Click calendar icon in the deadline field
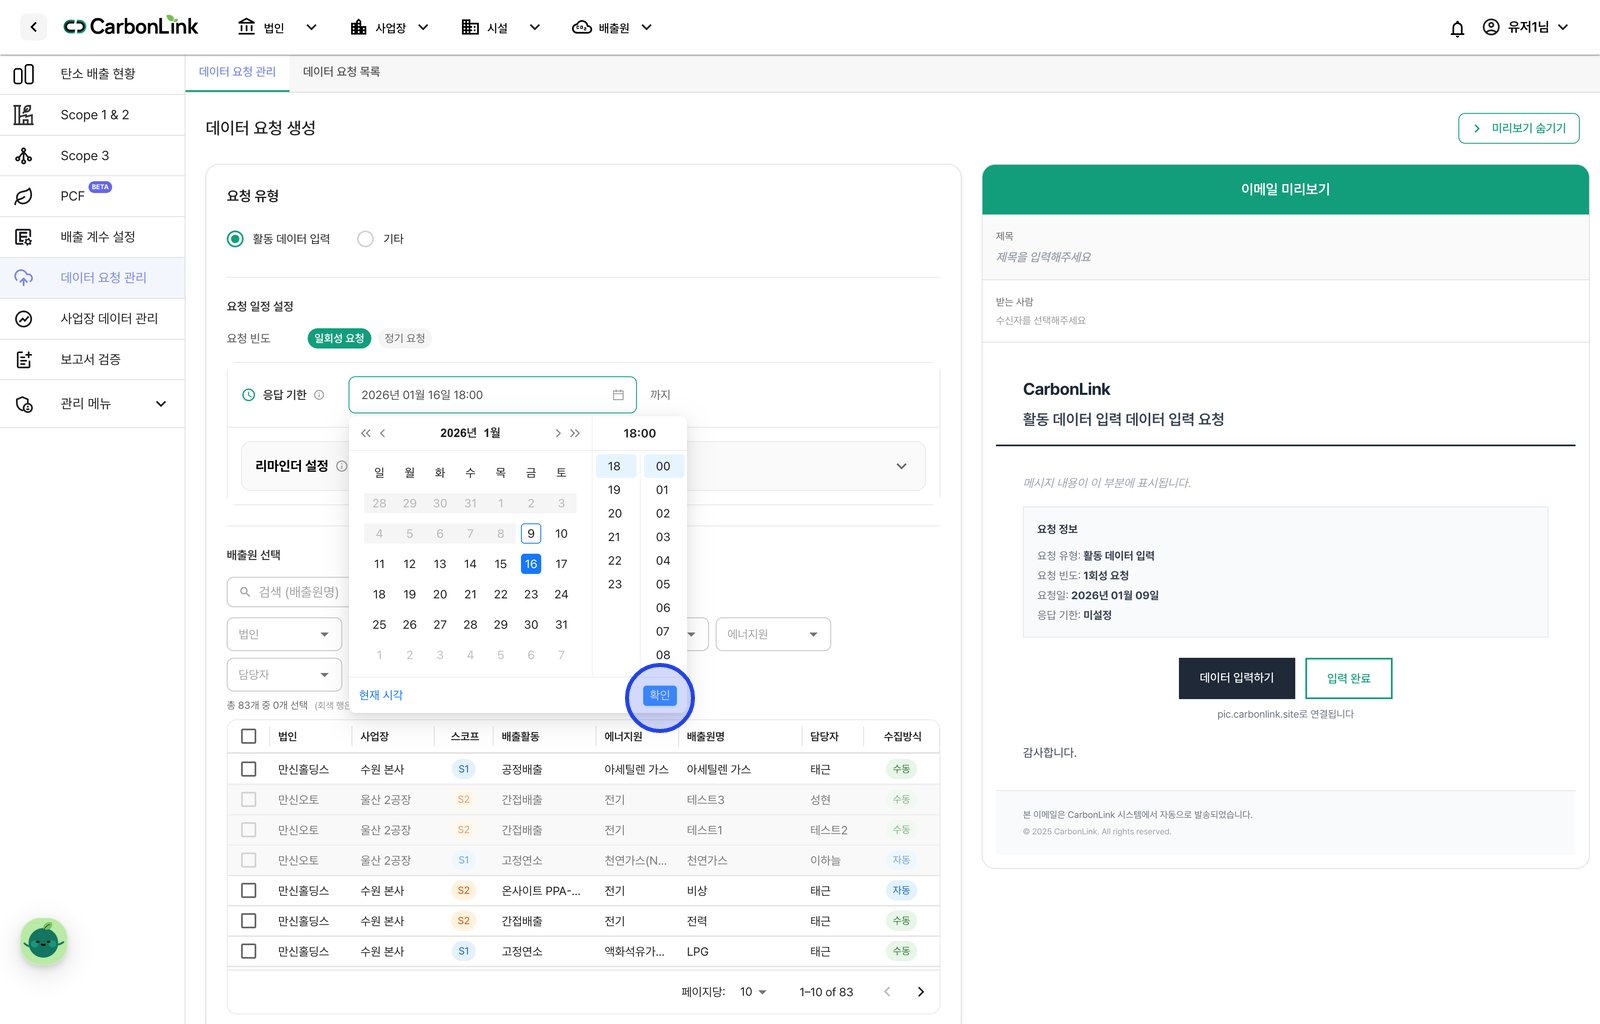Screen dimensions: 1600x1024 618,395
